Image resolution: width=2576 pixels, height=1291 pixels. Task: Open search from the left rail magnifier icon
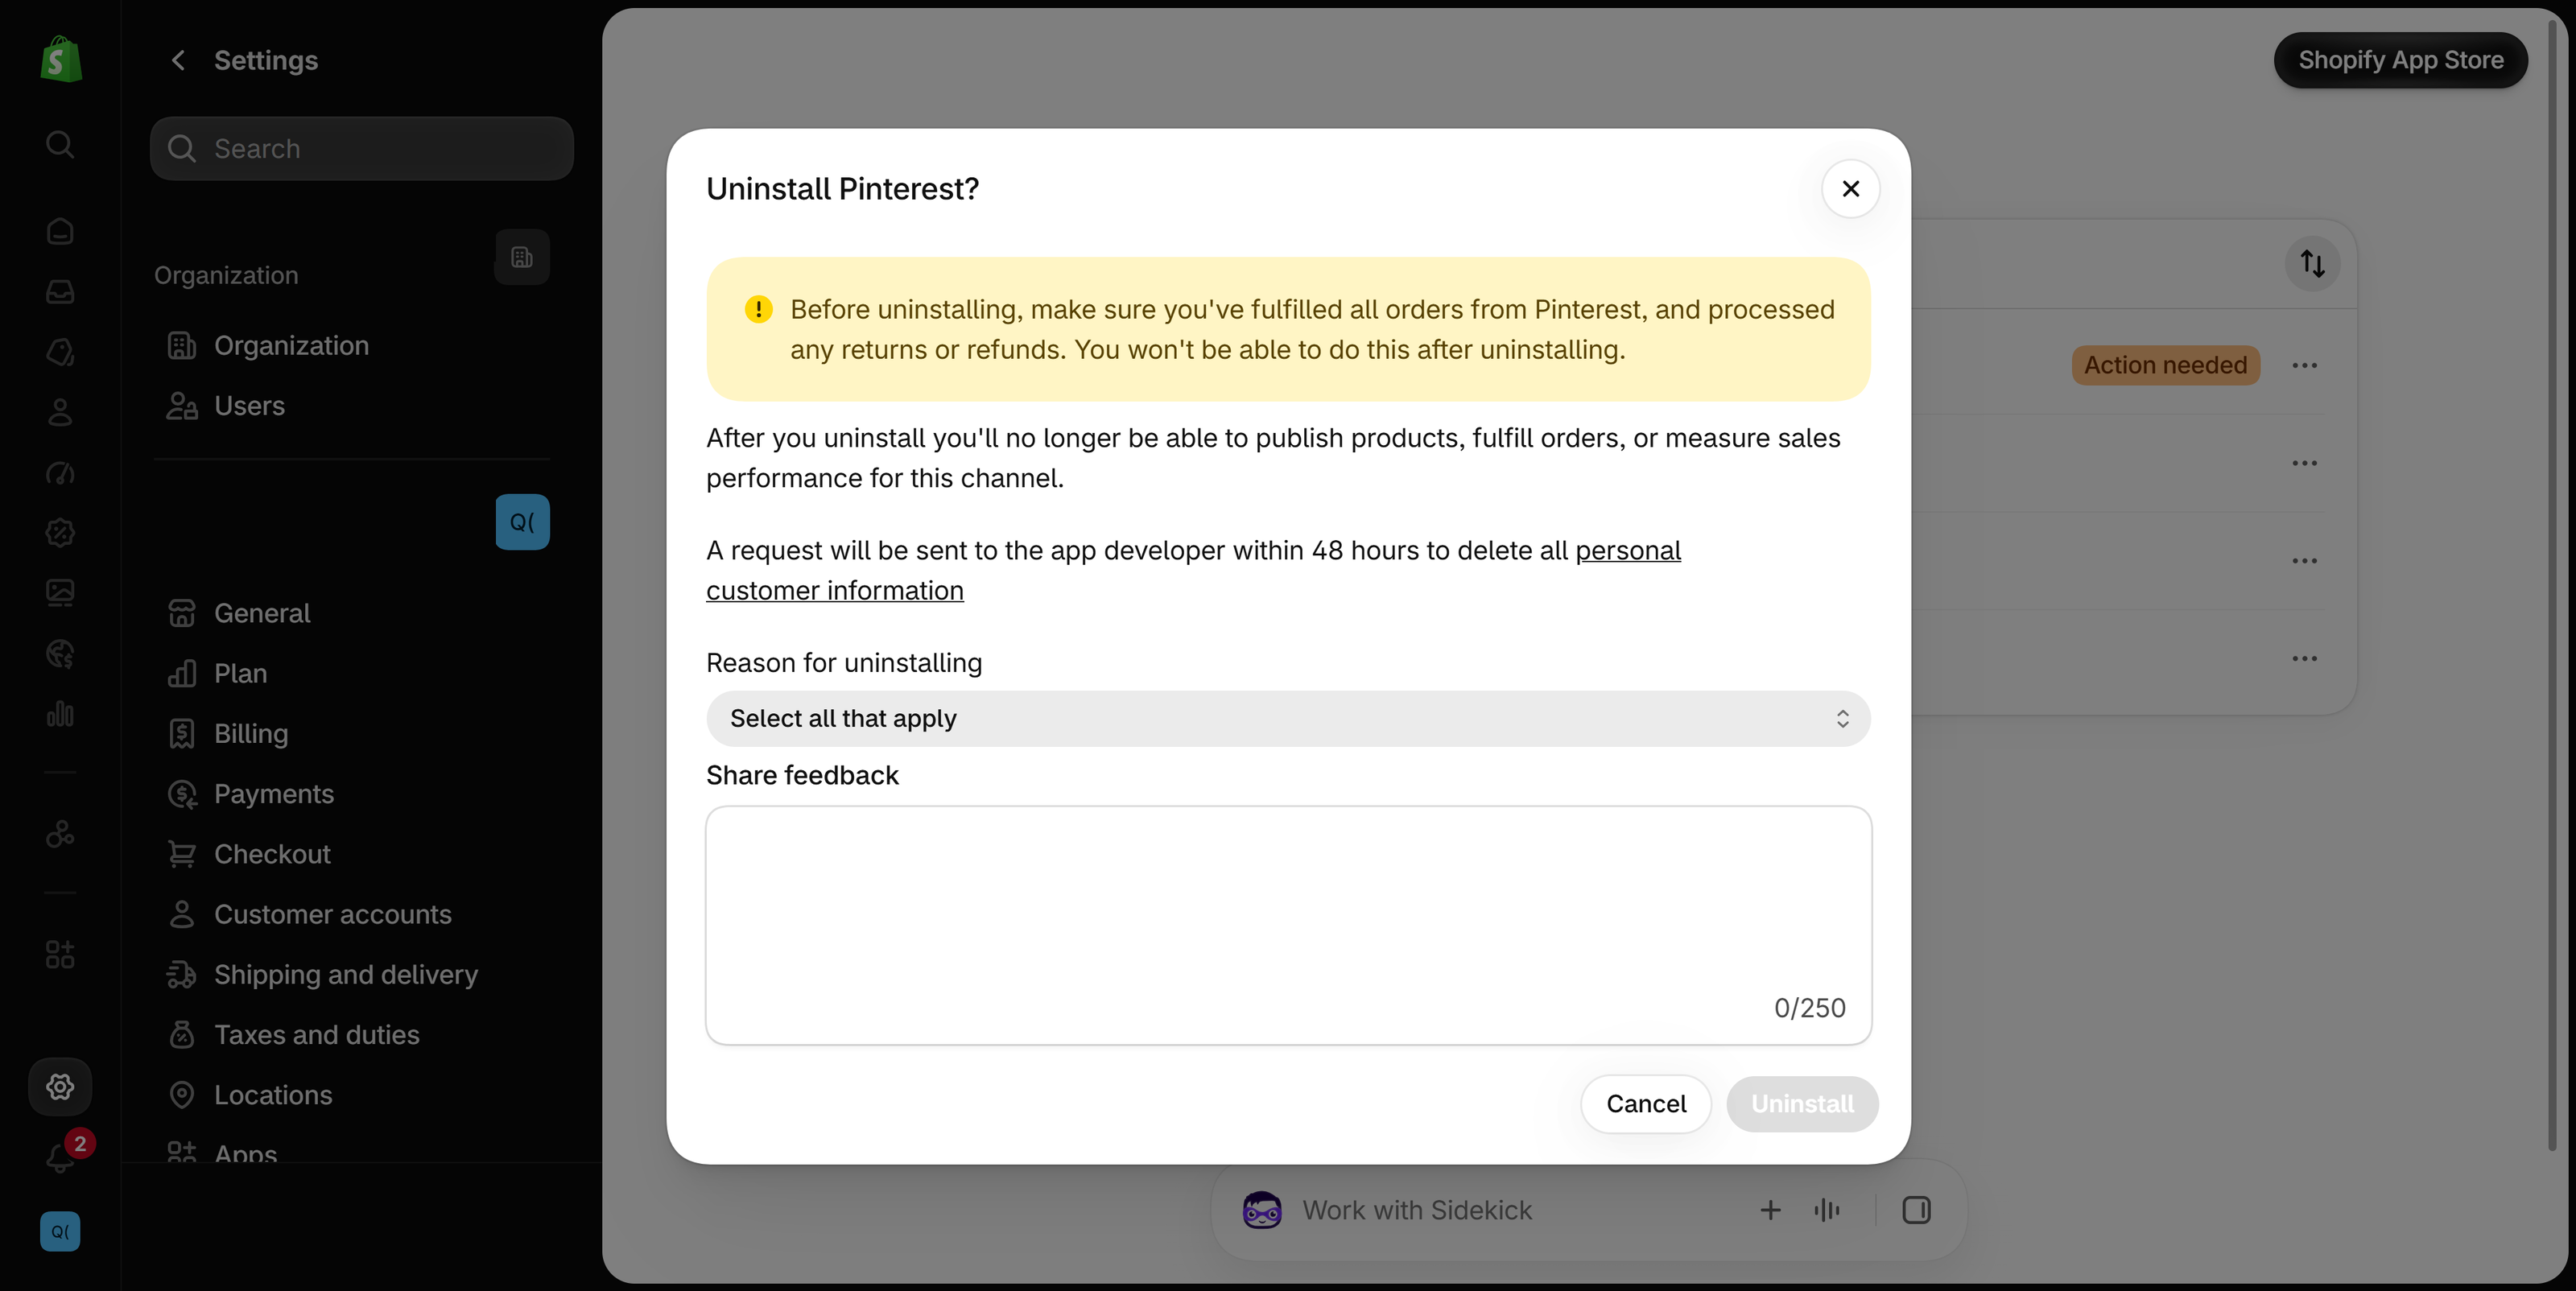tap(60, 144)
